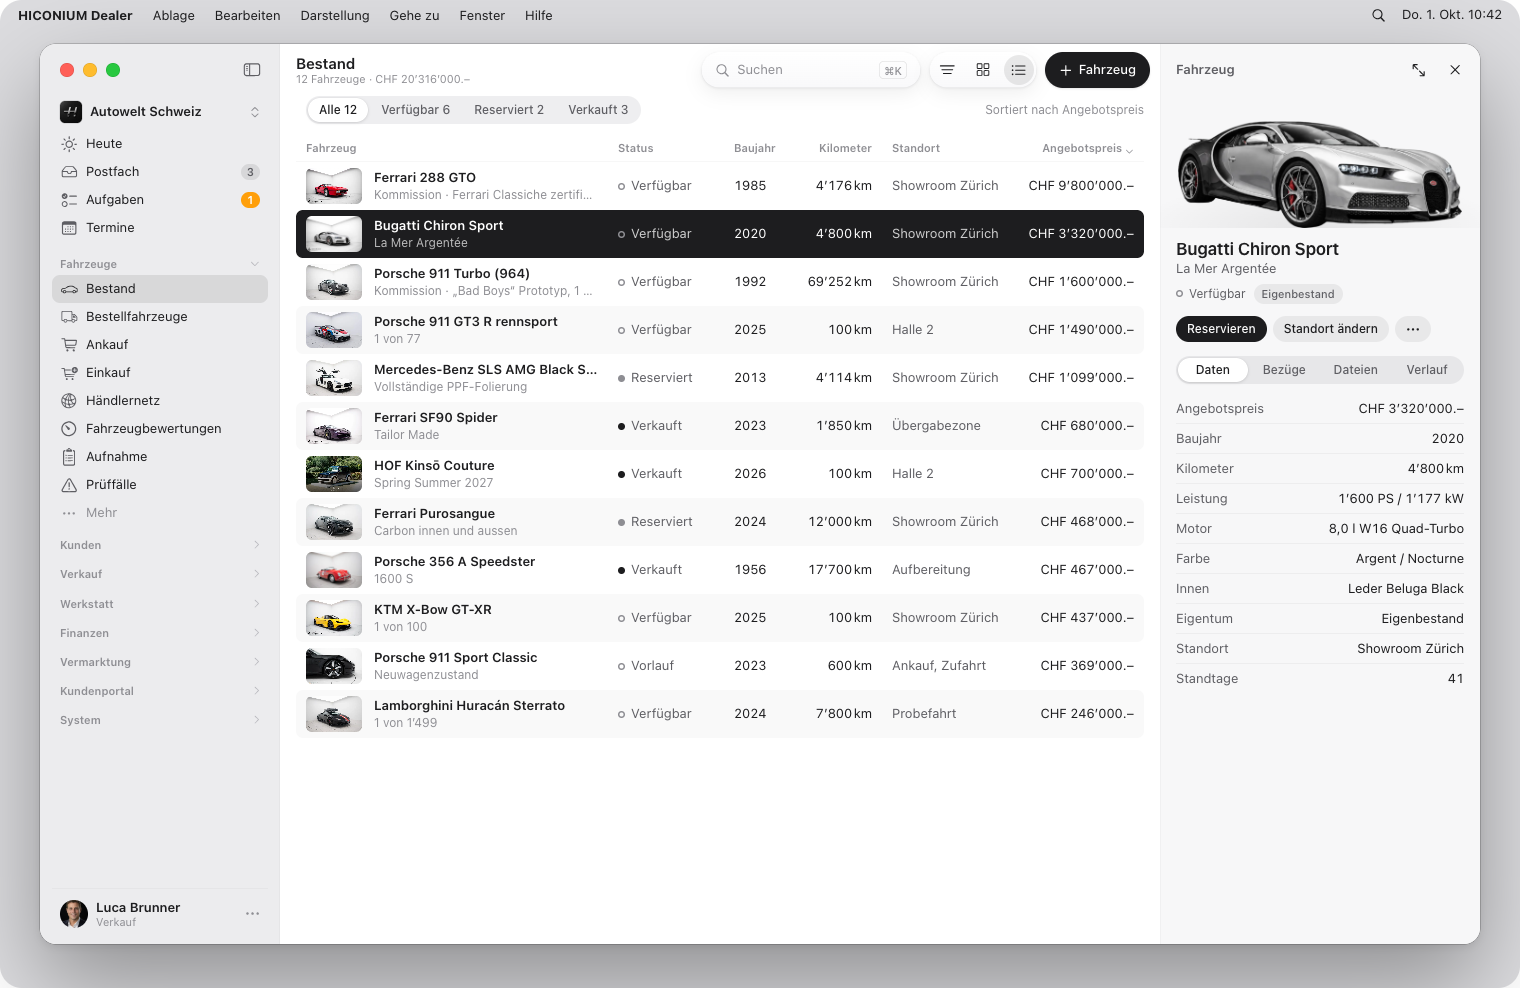The width and height of the screenshot is (1520, 988).
Task: Switch to the Bezüge tab
Action: (1284, 370)
